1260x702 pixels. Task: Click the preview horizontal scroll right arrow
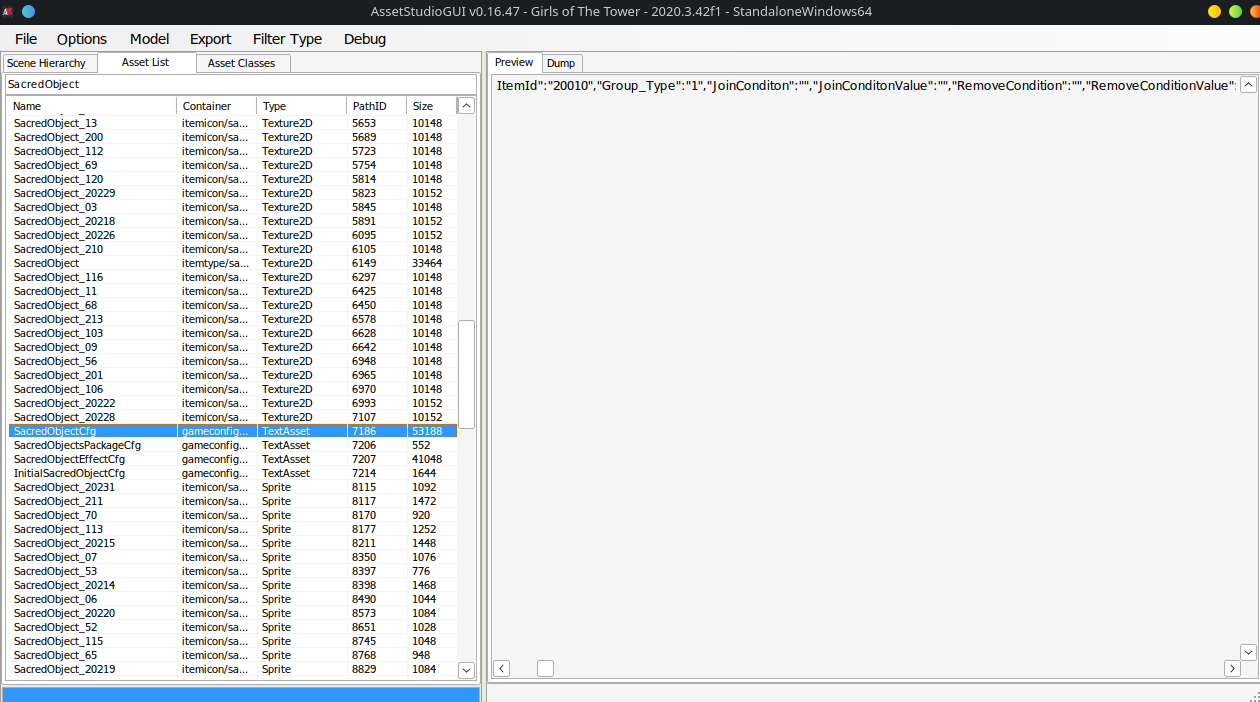1232,668
